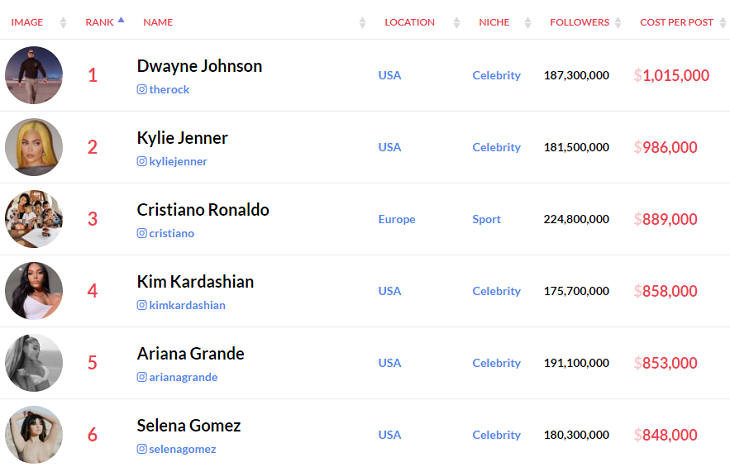The width and height of the screenshot is (730, 467).
Task: Select Europe location for Cristiano Ronaldo
Action: tap(396, 220)
